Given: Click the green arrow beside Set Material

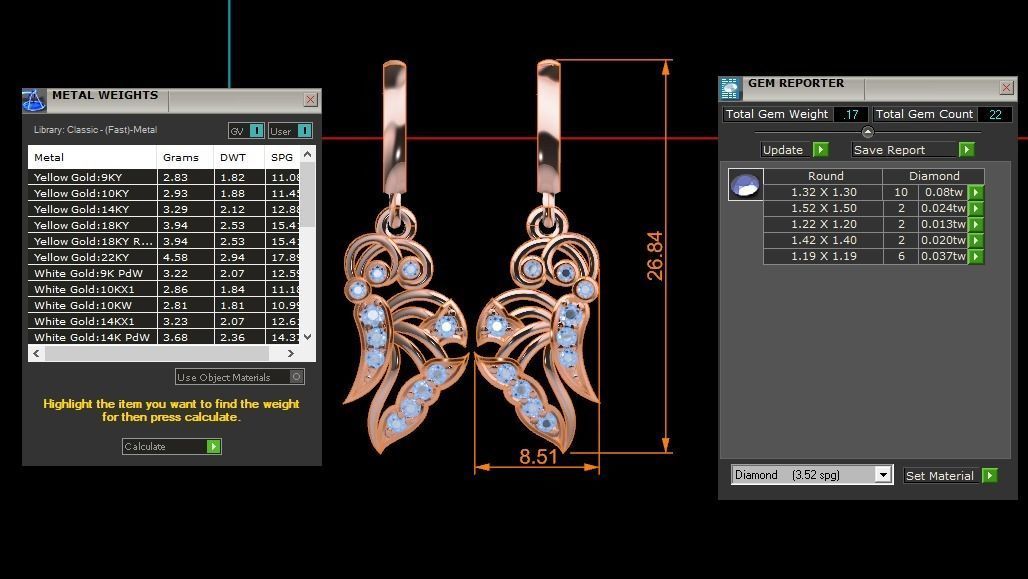Looking at the screenshot, I should point(989,475).
